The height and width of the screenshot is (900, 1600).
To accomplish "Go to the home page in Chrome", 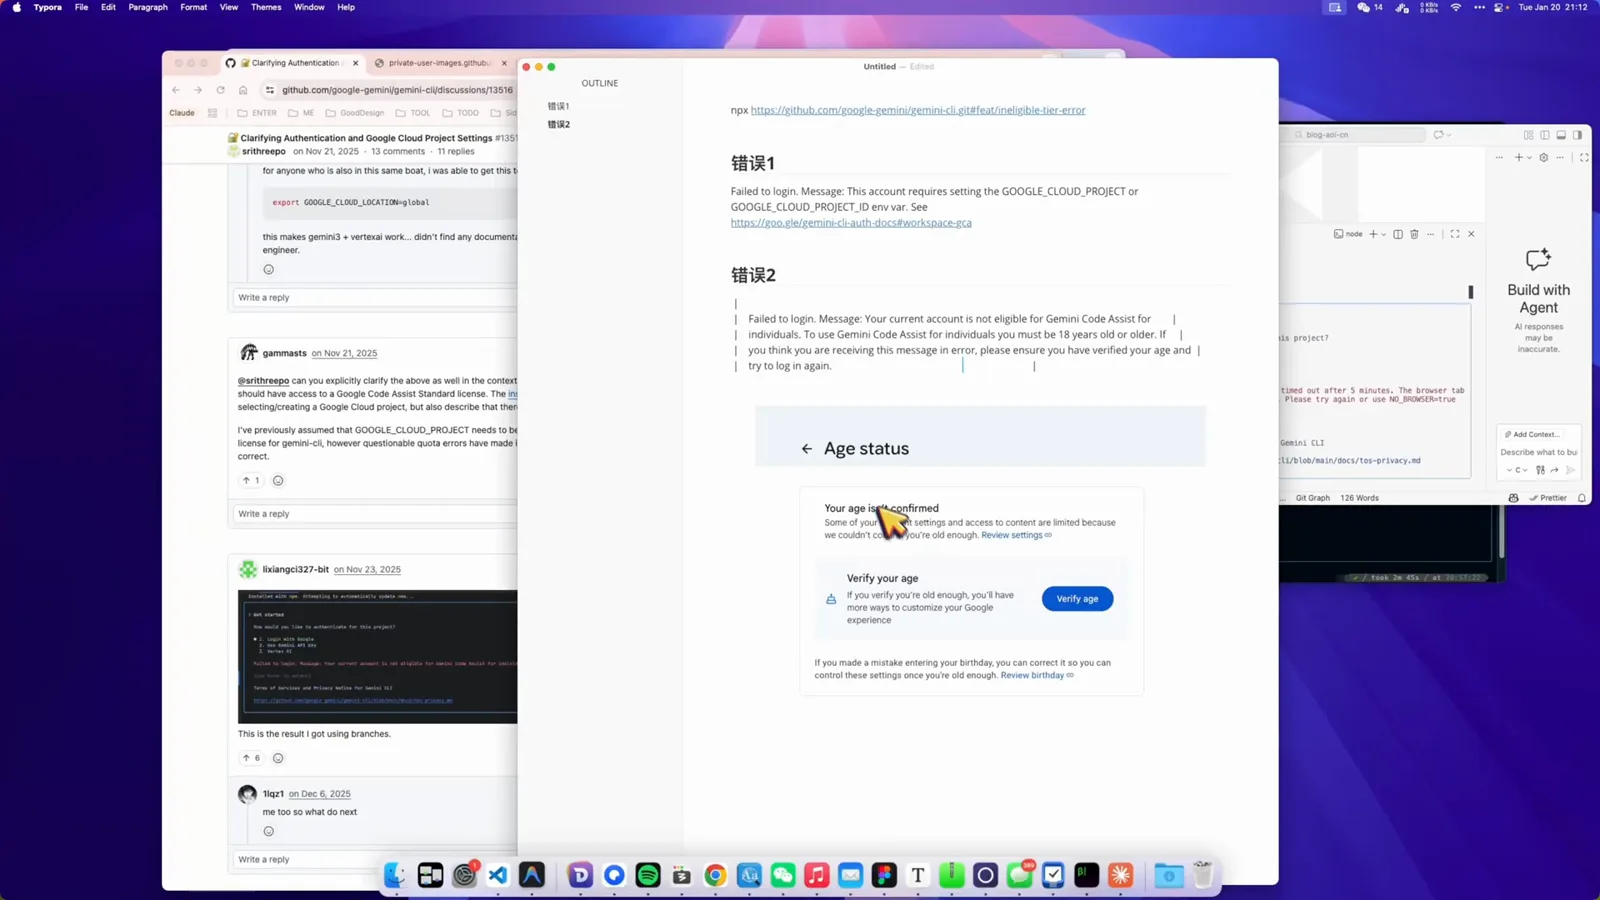I will coord(243,90).
